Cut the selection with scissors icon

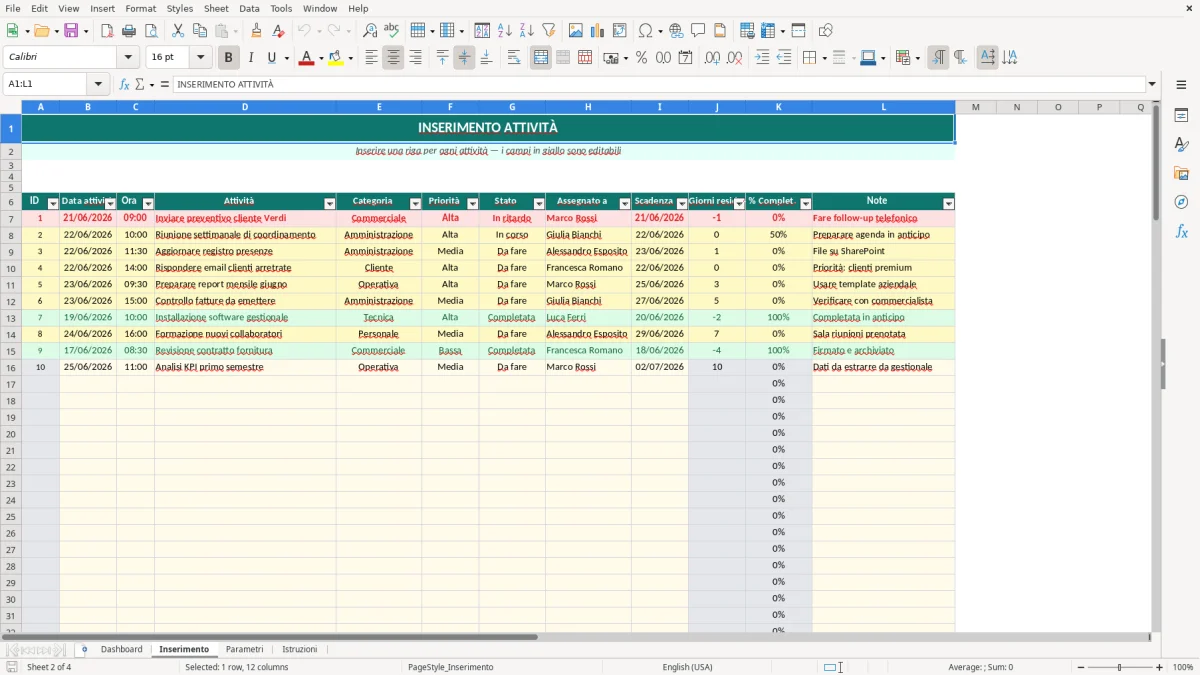coord(178,31)
